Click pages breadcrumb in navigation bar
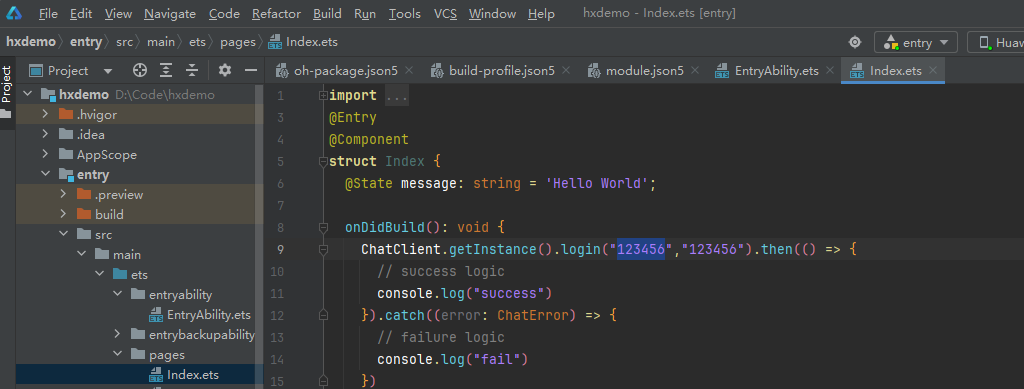 237,42
